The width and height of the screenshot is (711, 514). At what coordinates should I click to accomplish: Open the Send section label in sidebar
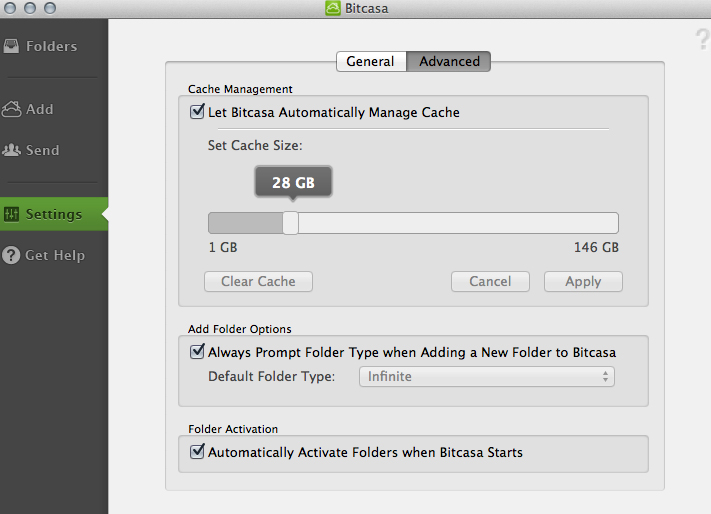click(43, 150)
